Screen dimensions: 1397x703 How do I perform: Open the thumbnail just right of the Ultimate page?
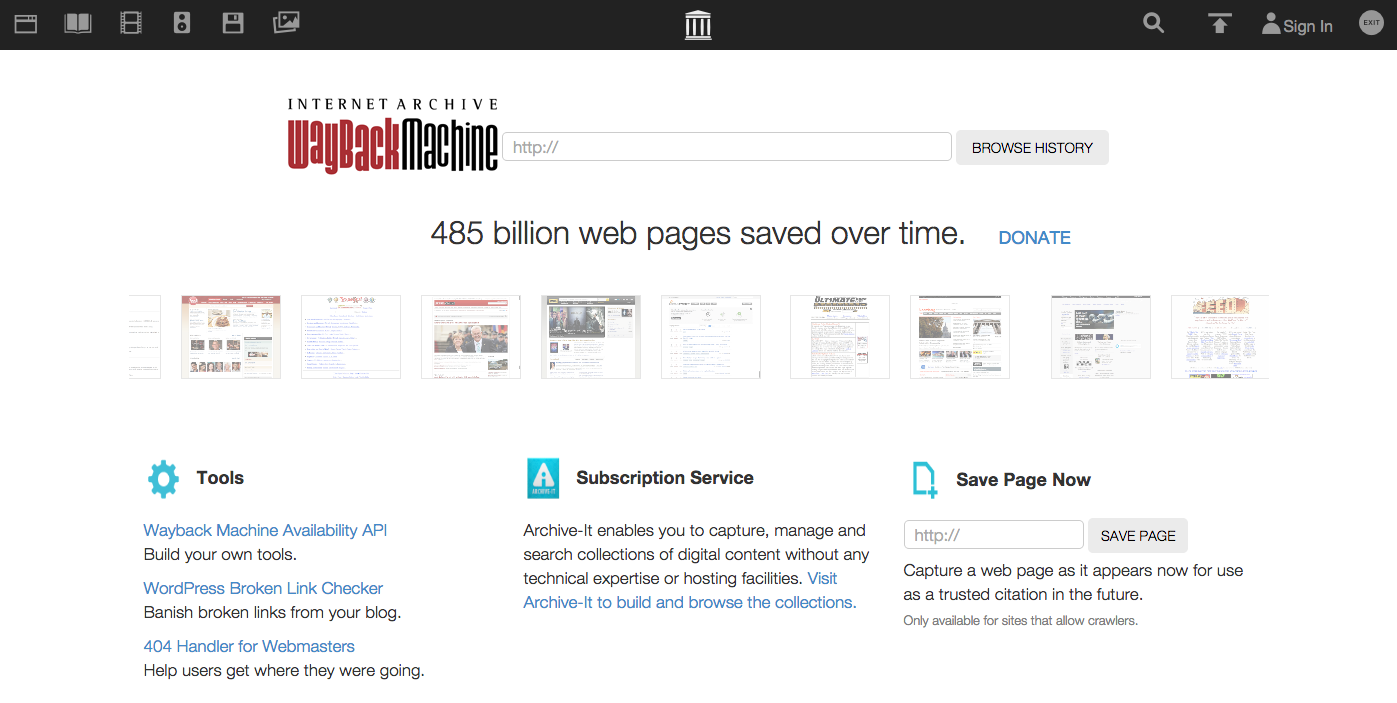960,337
